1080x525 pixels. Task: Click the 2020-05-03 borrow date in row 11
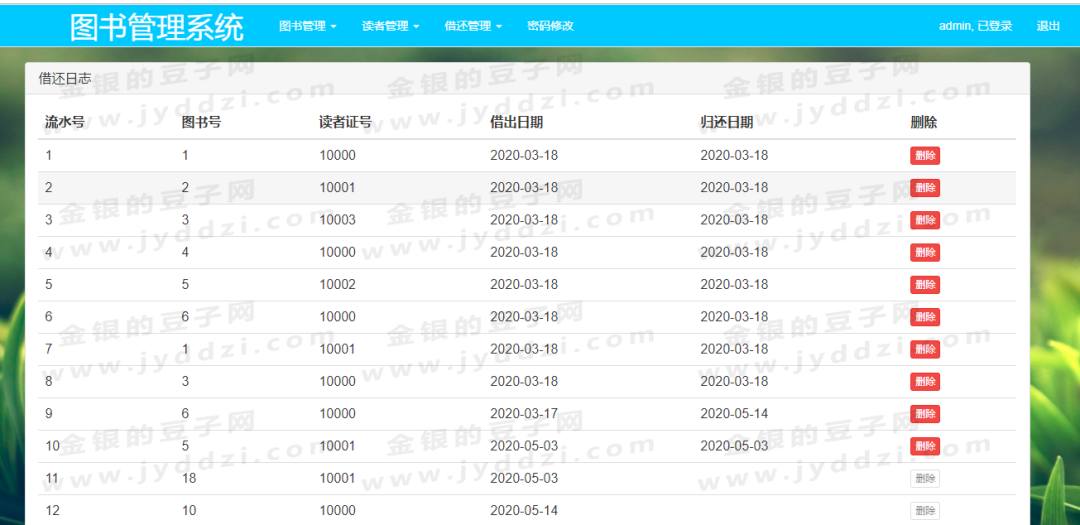[x=523, y=478]
